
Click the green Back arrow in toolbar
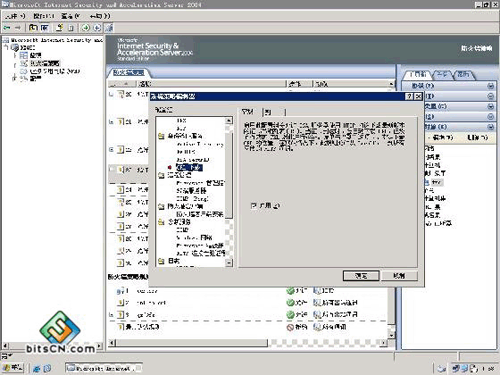tap(6, 28)
